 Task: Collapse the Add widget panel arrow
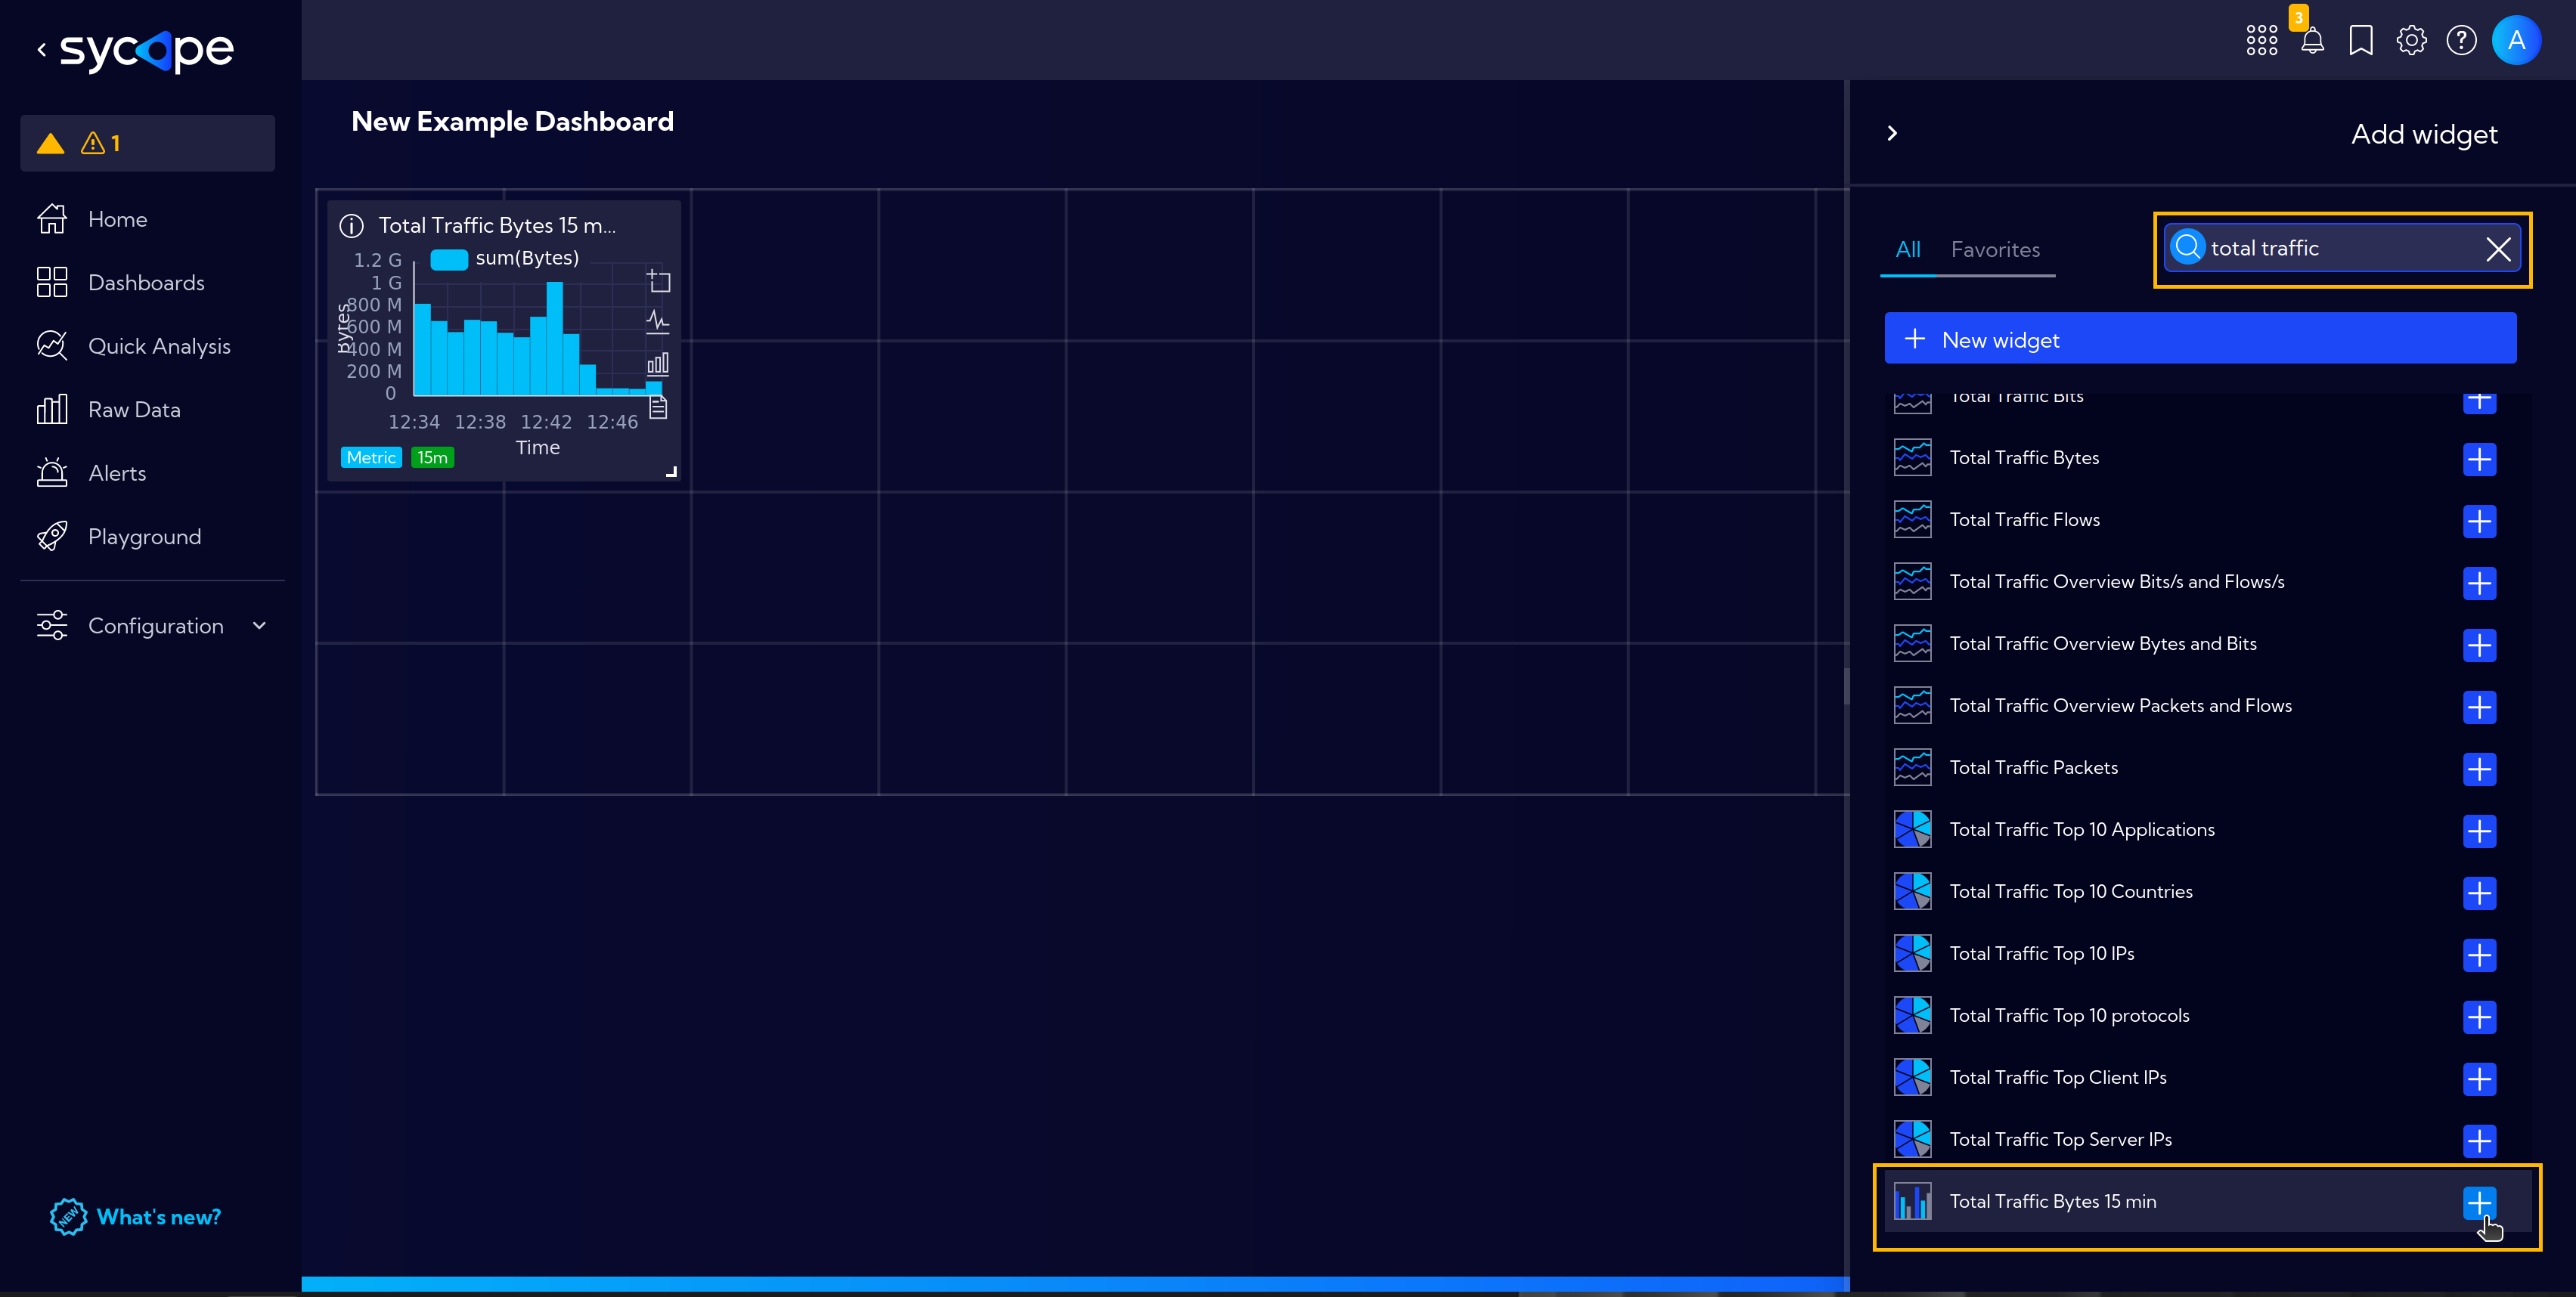click(1892, 133)
